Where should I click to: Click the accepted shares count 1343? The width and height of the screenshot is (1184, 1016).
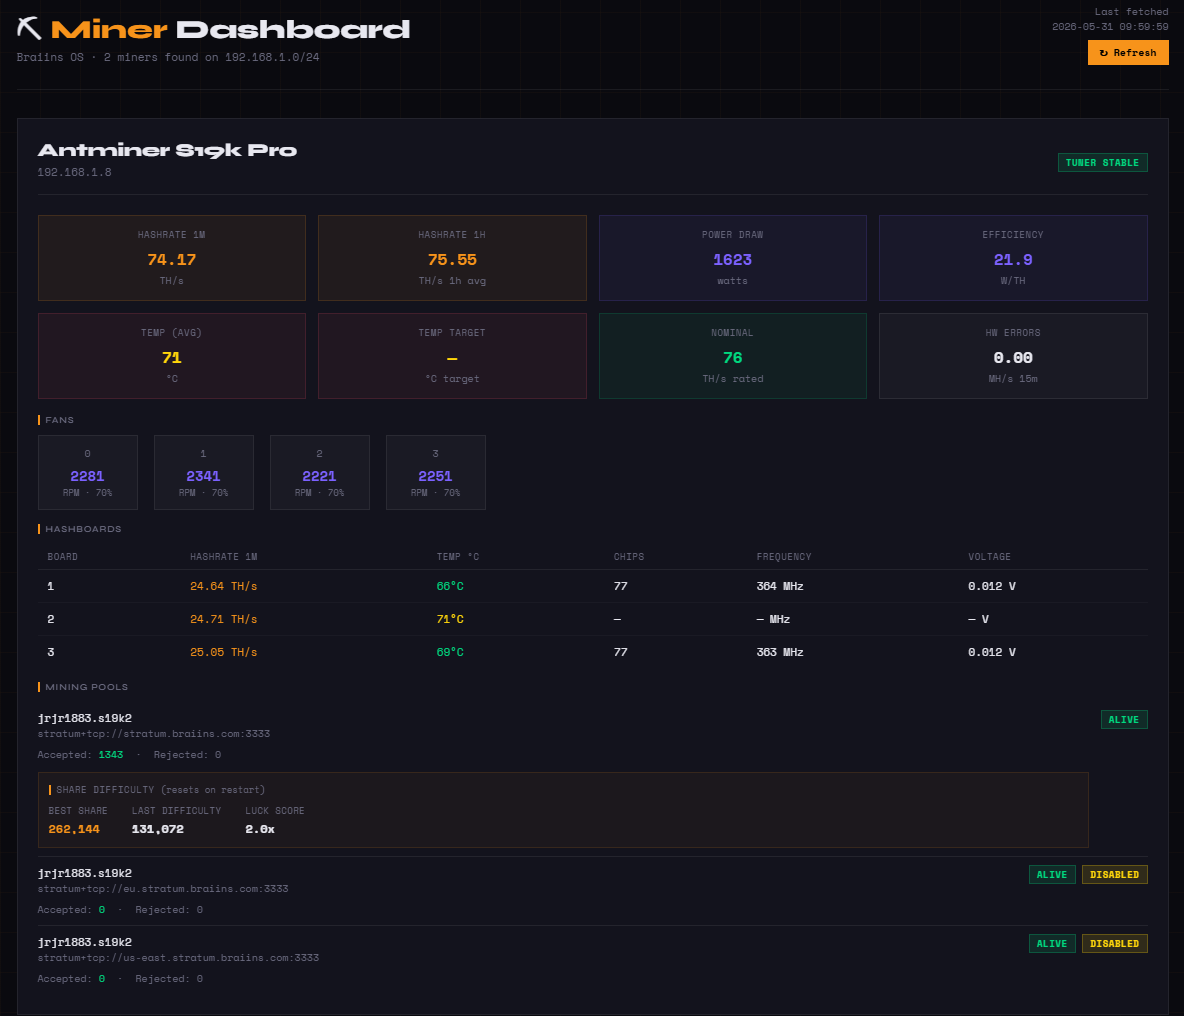point(111,755)
